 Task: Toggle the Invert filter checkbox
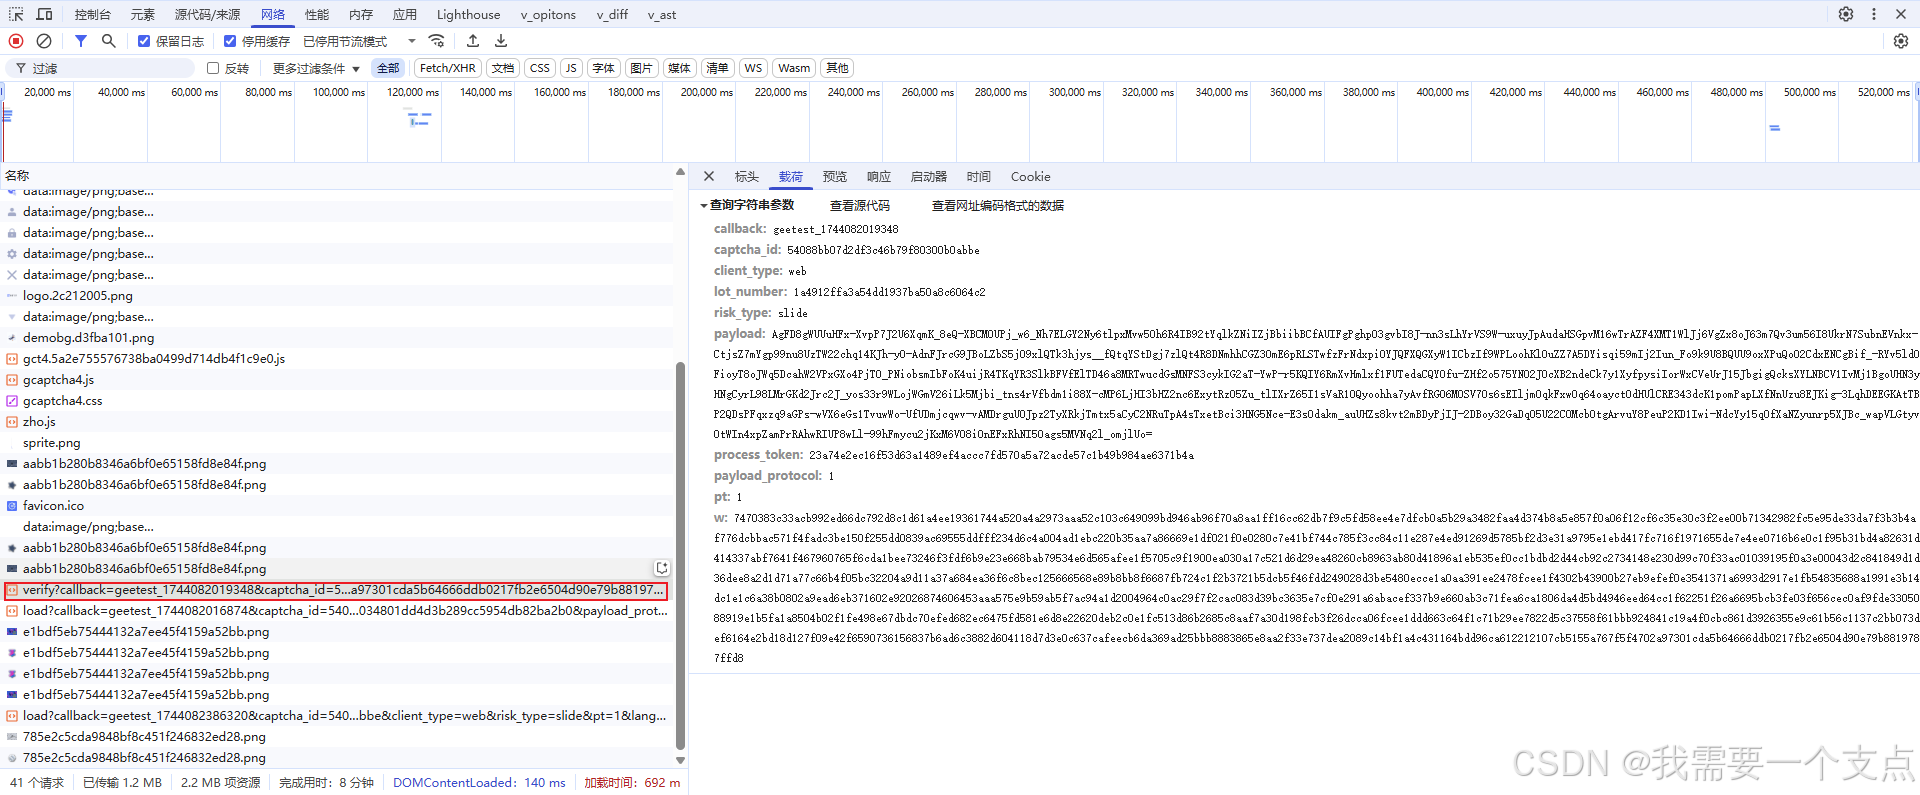point(213,68)
